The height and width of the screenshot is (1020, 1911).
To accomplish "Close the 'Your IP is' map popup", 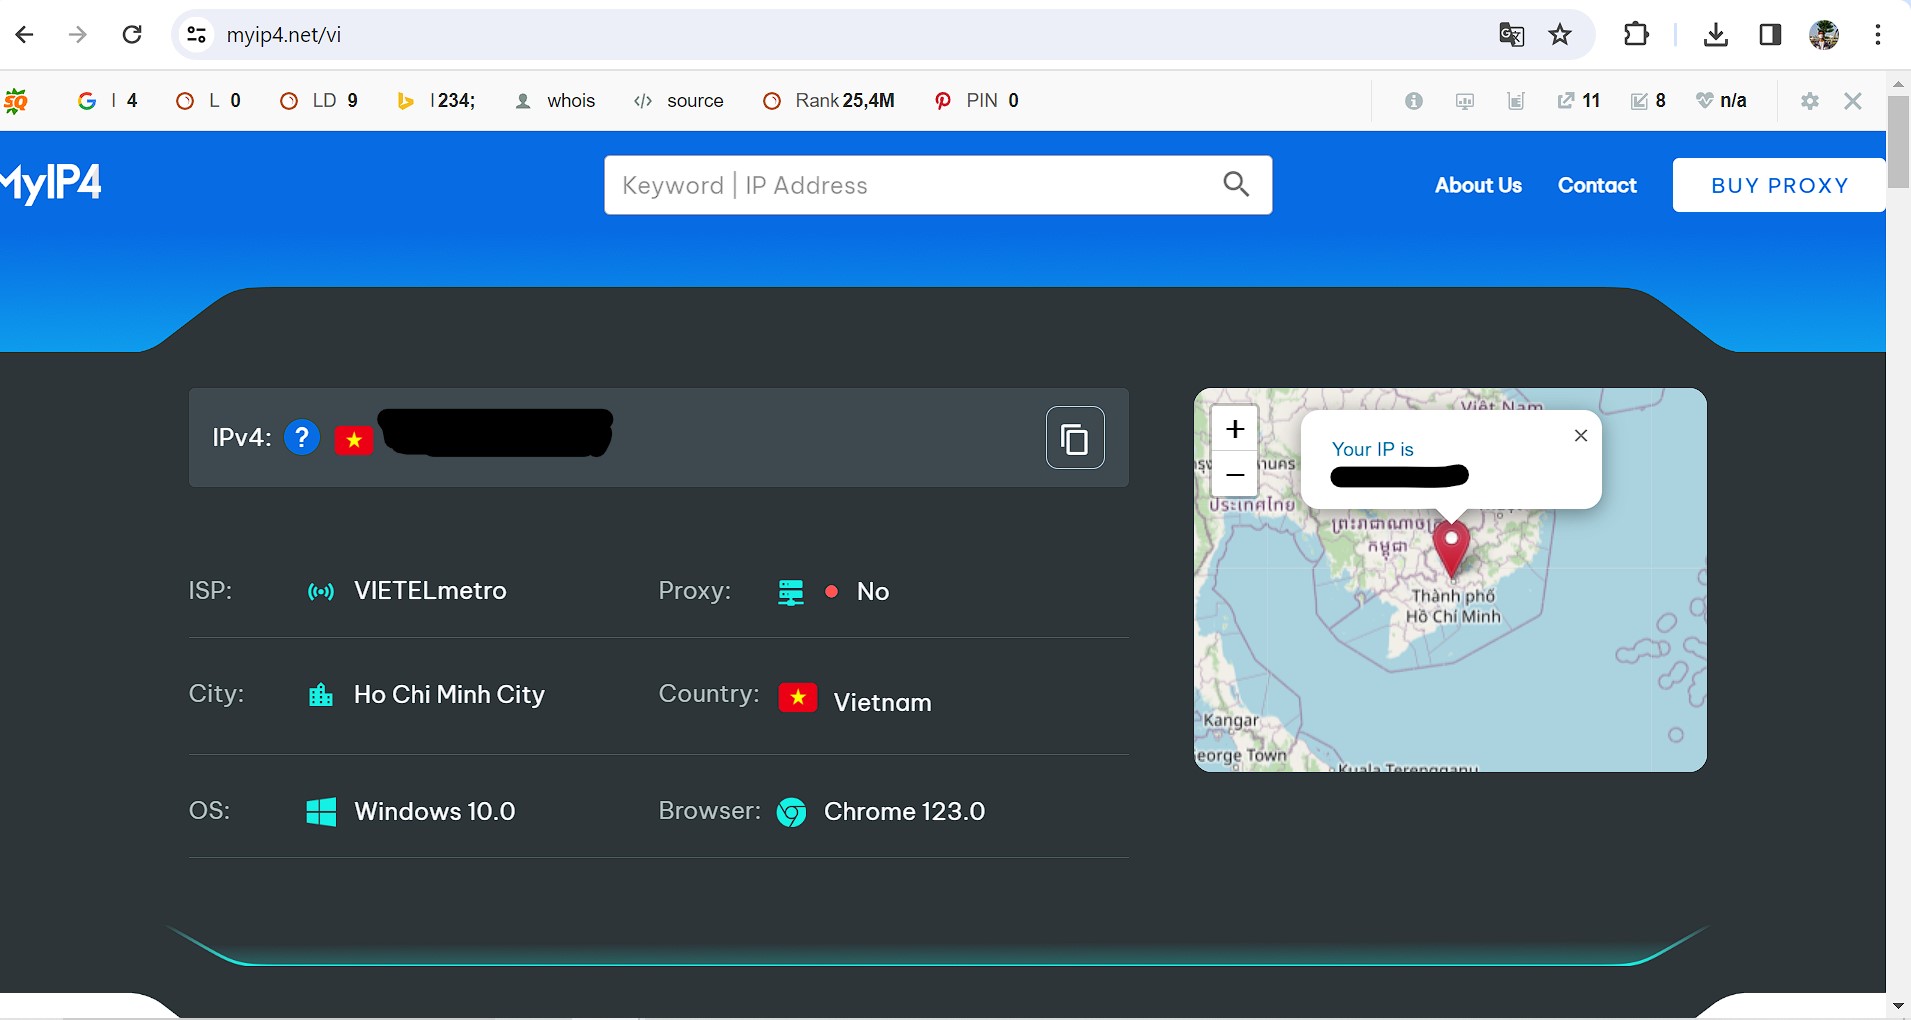I will (x=1581, y=435).
